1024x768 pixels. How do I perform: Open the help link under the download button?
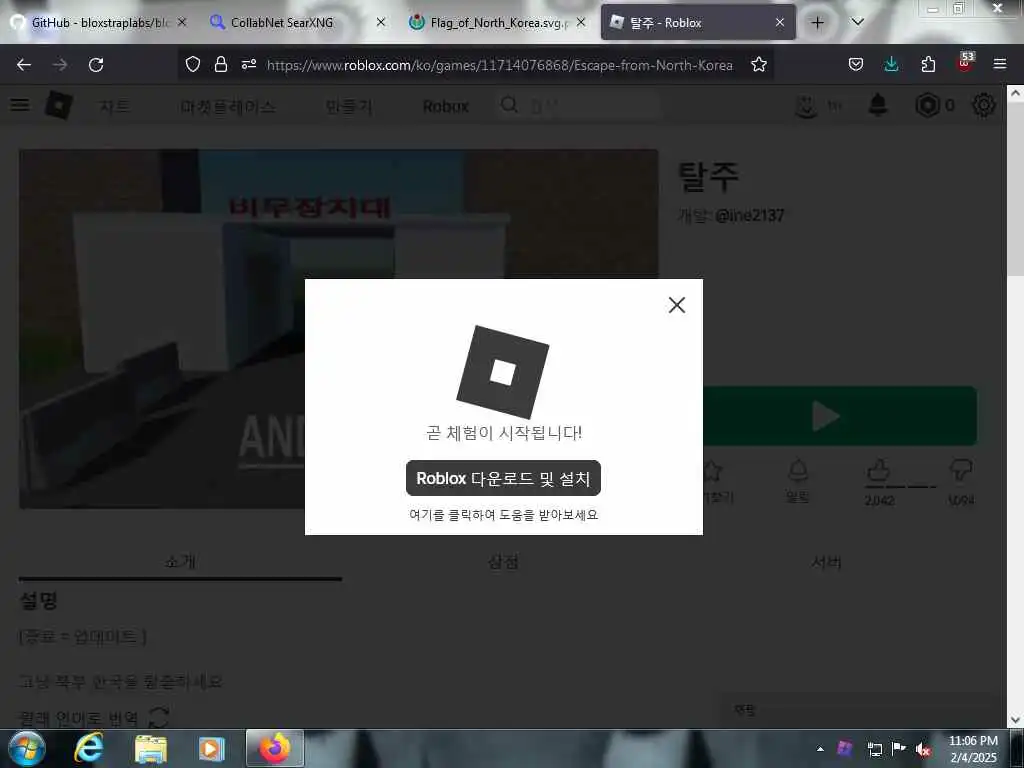pyautogui.click(x=503, y=515)
